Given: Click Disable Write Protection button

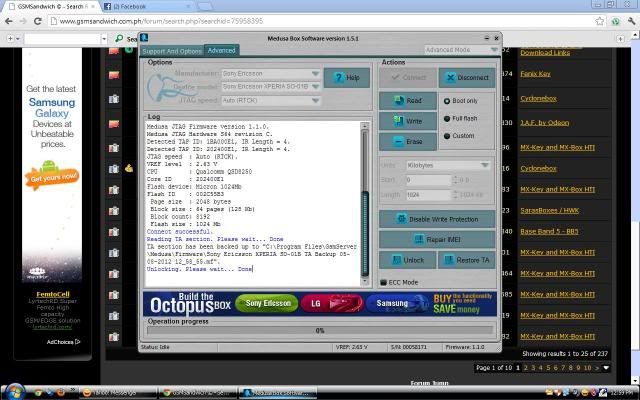Looking at the screenshot, I should (437, 219).
